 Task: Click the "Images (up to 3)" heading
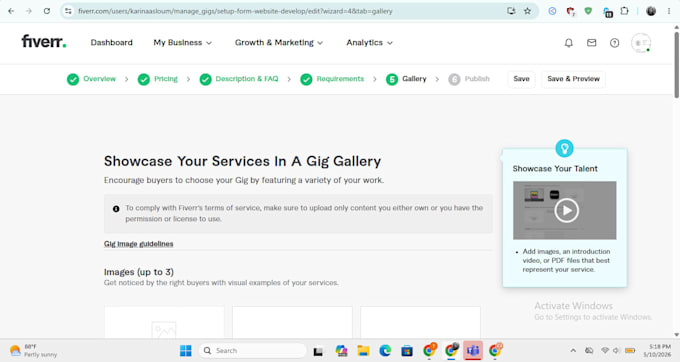coord(139,272)
